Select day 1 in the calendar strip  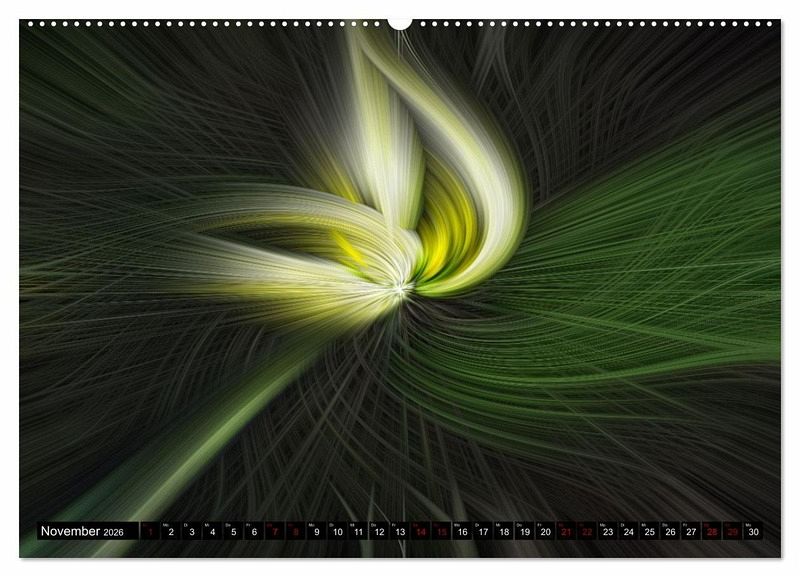150,532
